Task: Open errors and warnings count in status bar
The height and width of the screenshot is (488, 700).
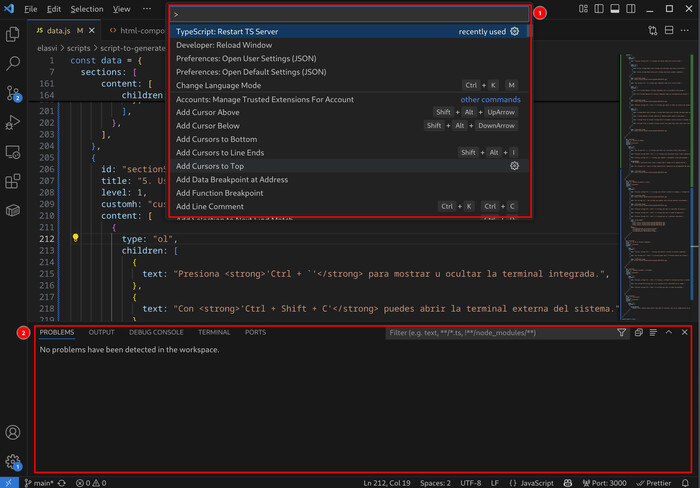Action: tap(91, 483)
